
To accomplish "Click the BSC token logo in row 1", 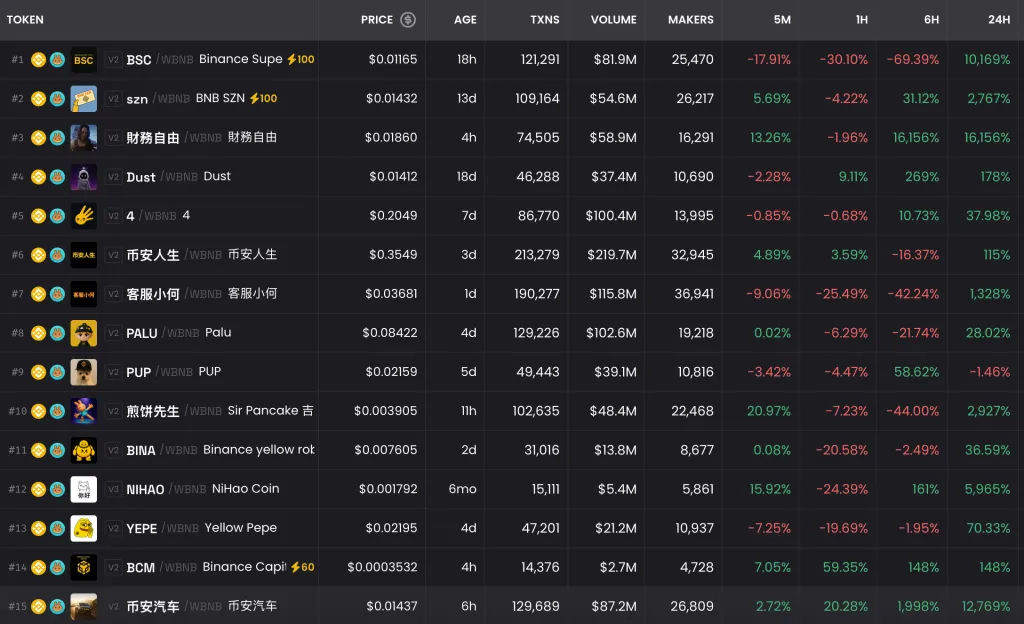I will pyautogui.click(x=84, y=60).
